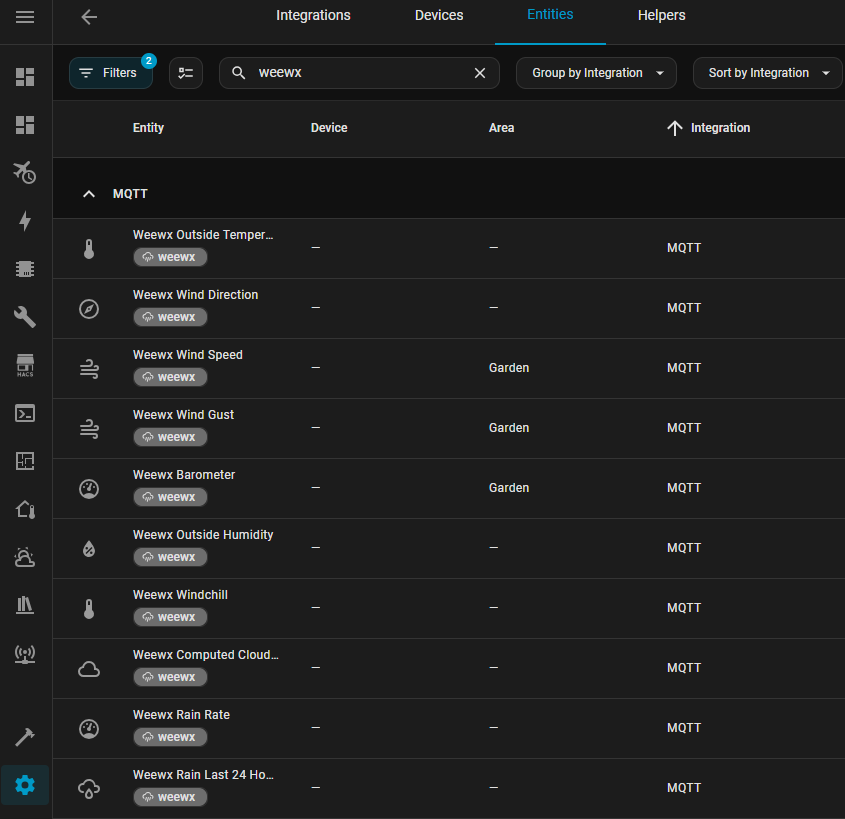The image size is (845, 819).
Task: Click the Settings gear in sidebar
Action: click(25, 785)
